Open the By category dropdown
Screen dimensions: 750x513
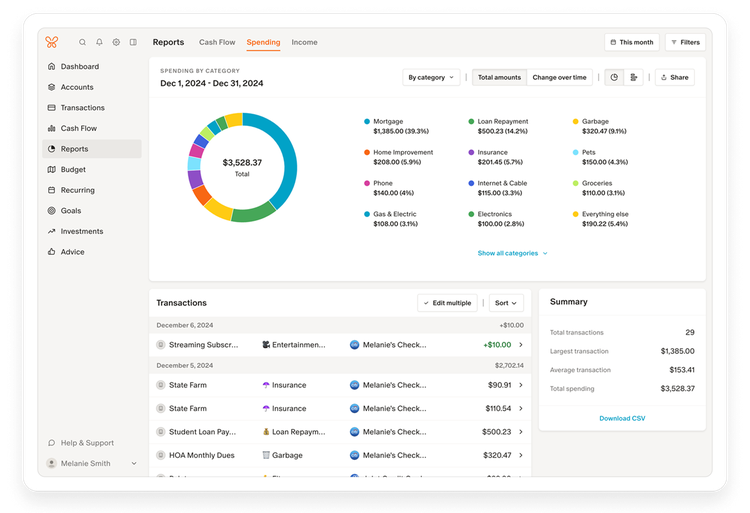pyautogui.click(x=431, y=77)
